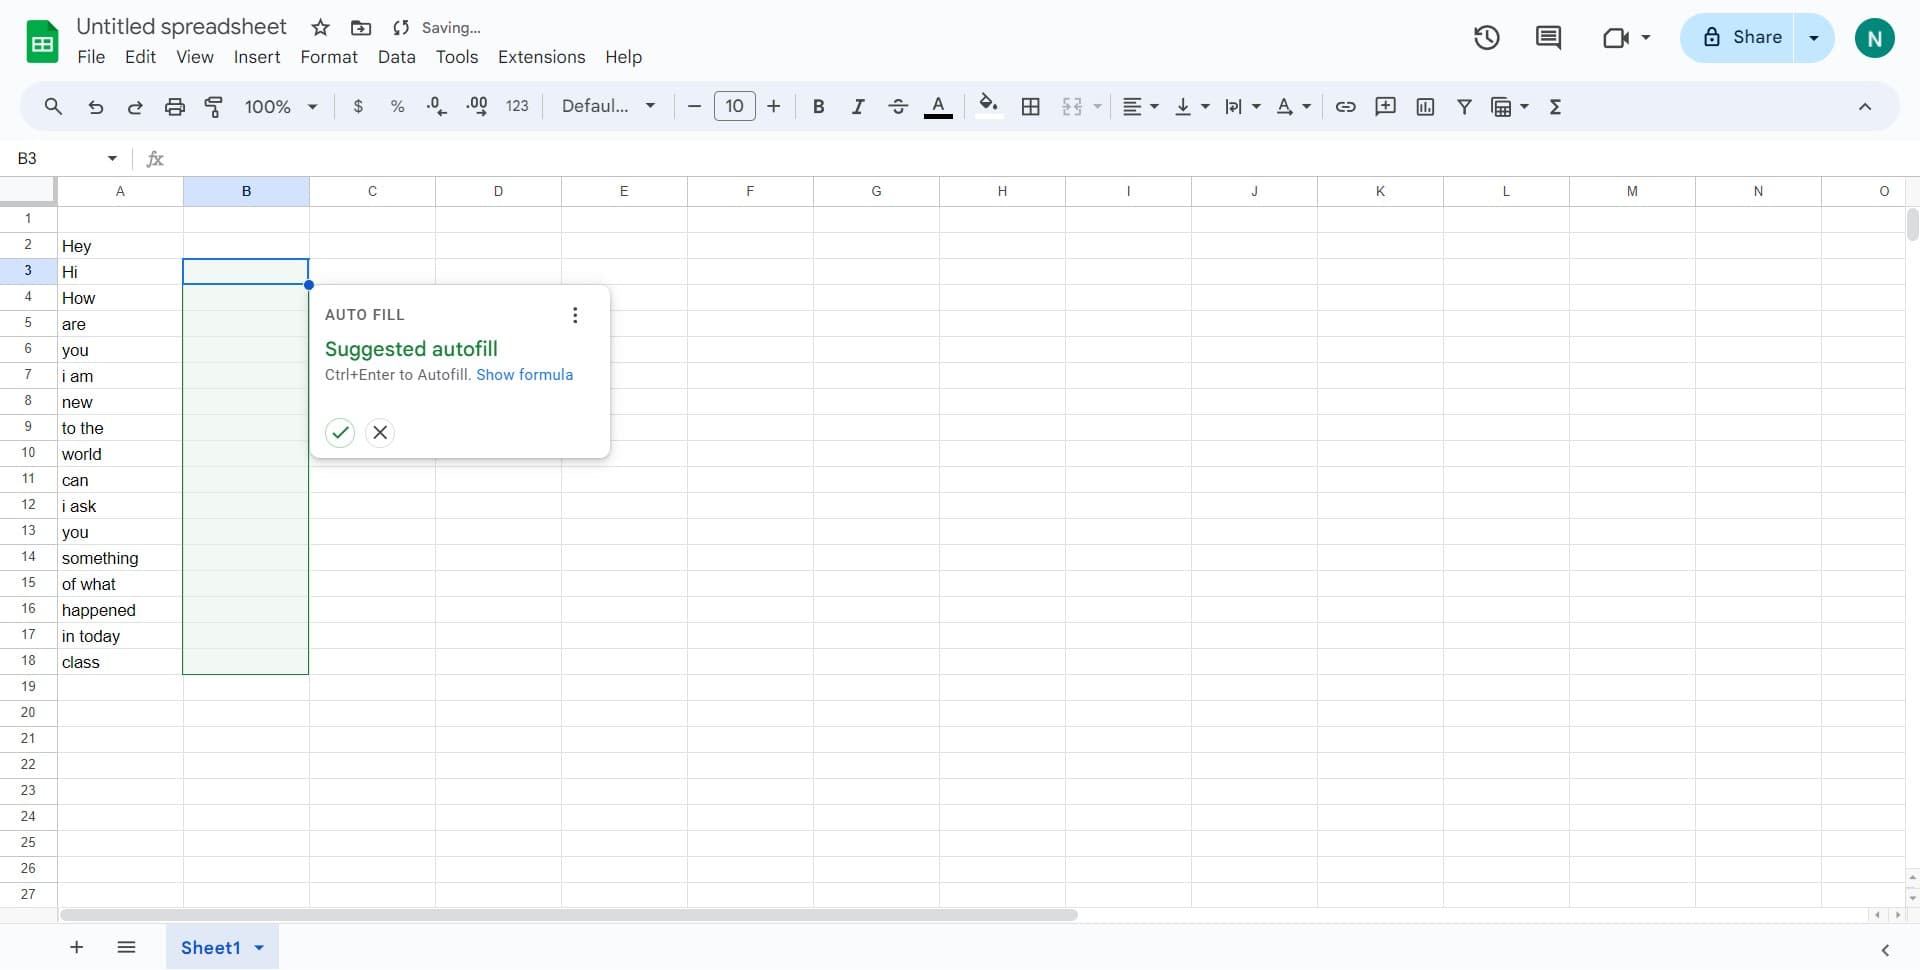Open the fill color picker
The width and height of the screenshot is (1920, 970).
click(x=988, y=107)
